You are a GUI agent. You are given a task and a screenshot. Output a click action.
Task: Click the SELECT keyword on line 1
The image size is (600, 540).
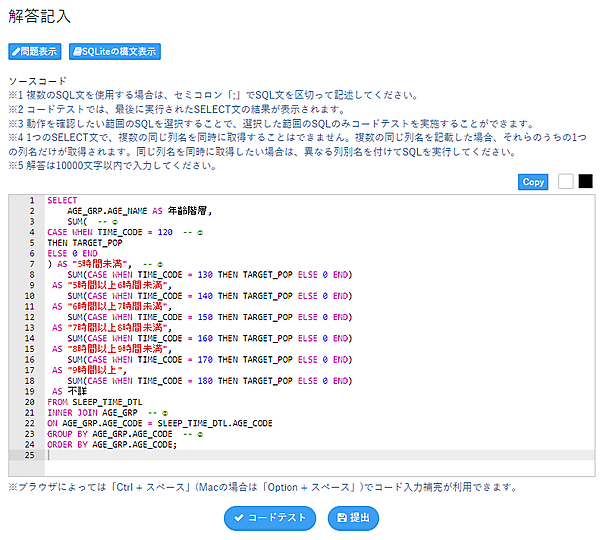click(62, 200)
